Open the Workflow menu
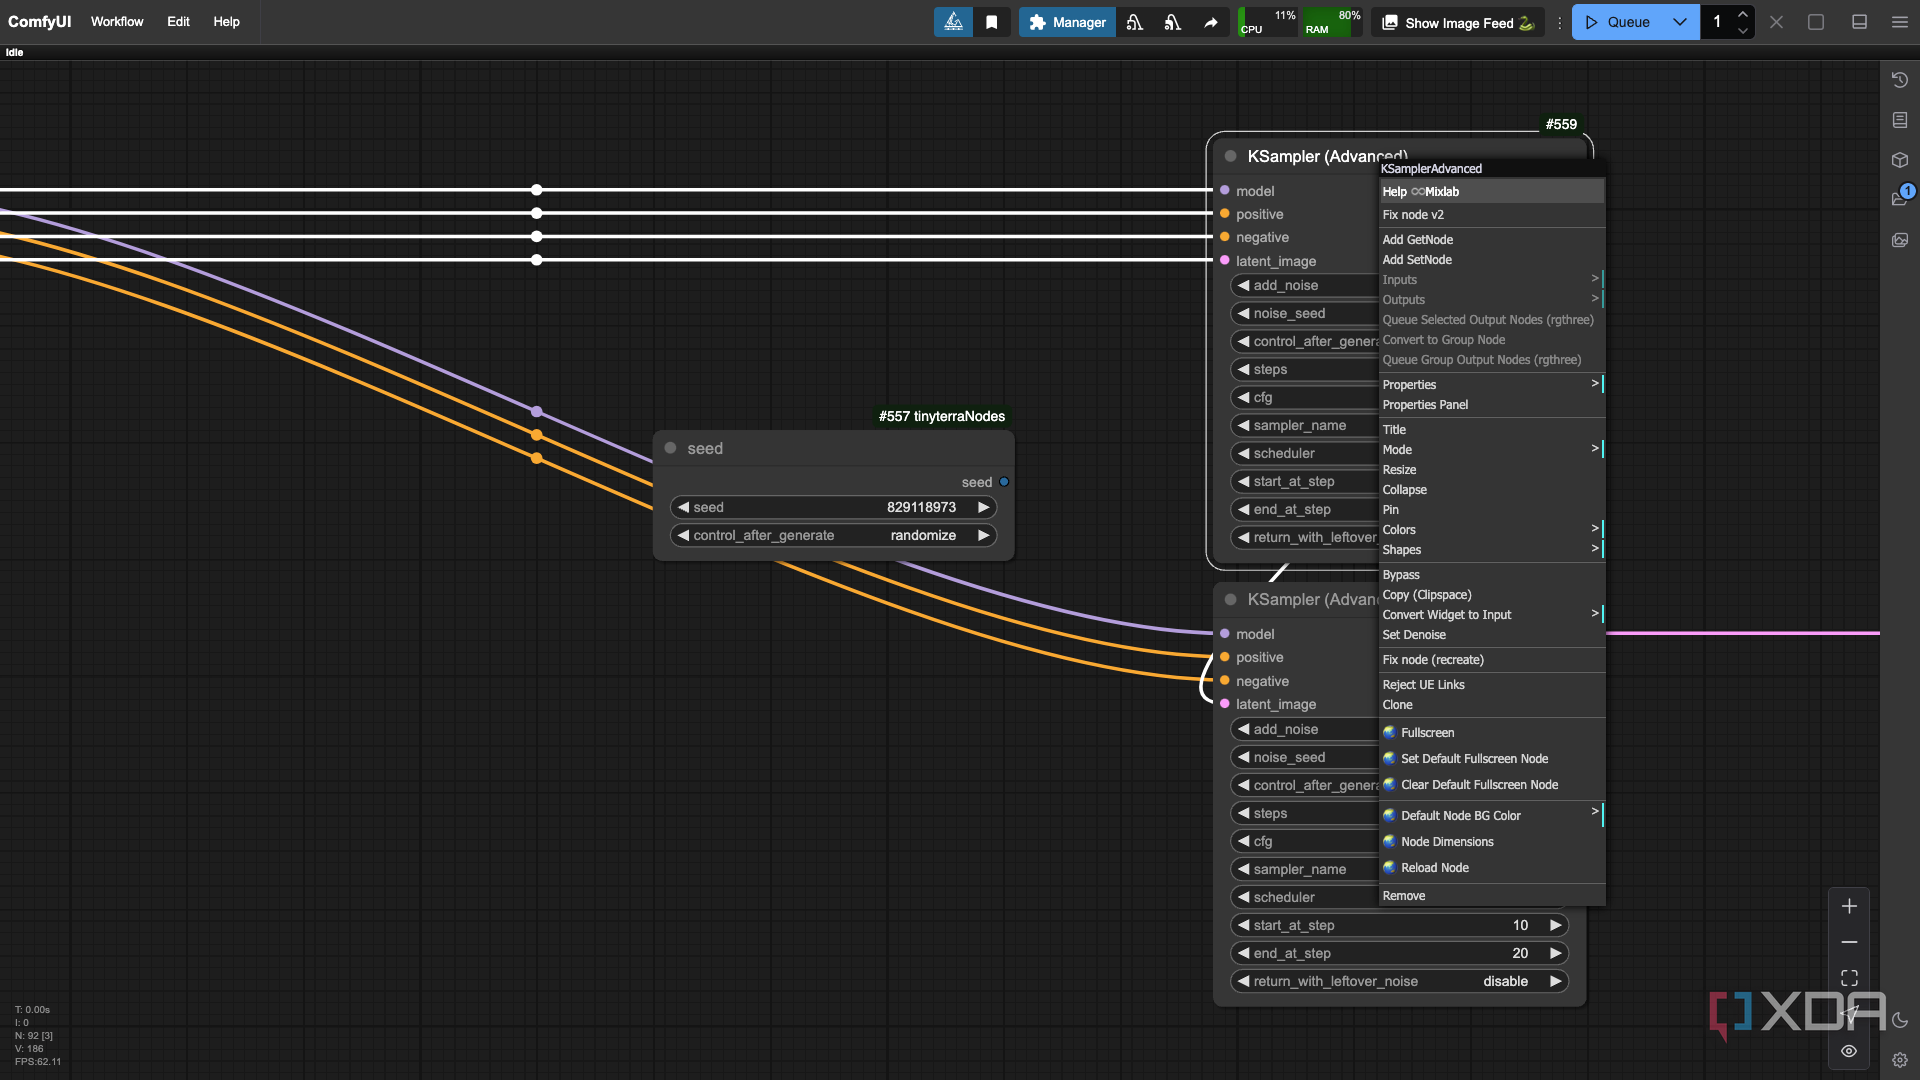1920x1080 pixels. [x=117, y=22]
